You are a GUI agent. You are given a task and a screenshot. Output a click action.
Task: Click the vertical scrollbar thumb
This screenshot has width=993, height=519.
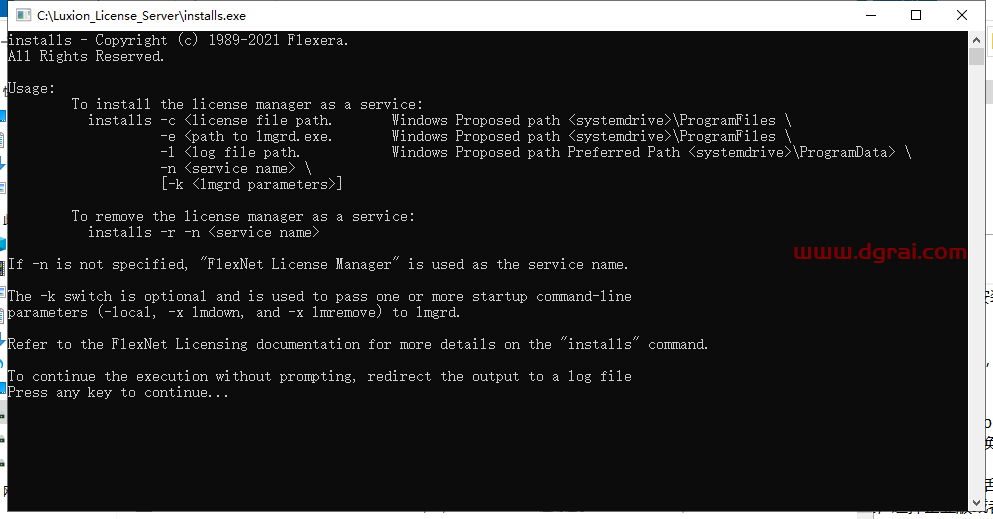(977, 57)
